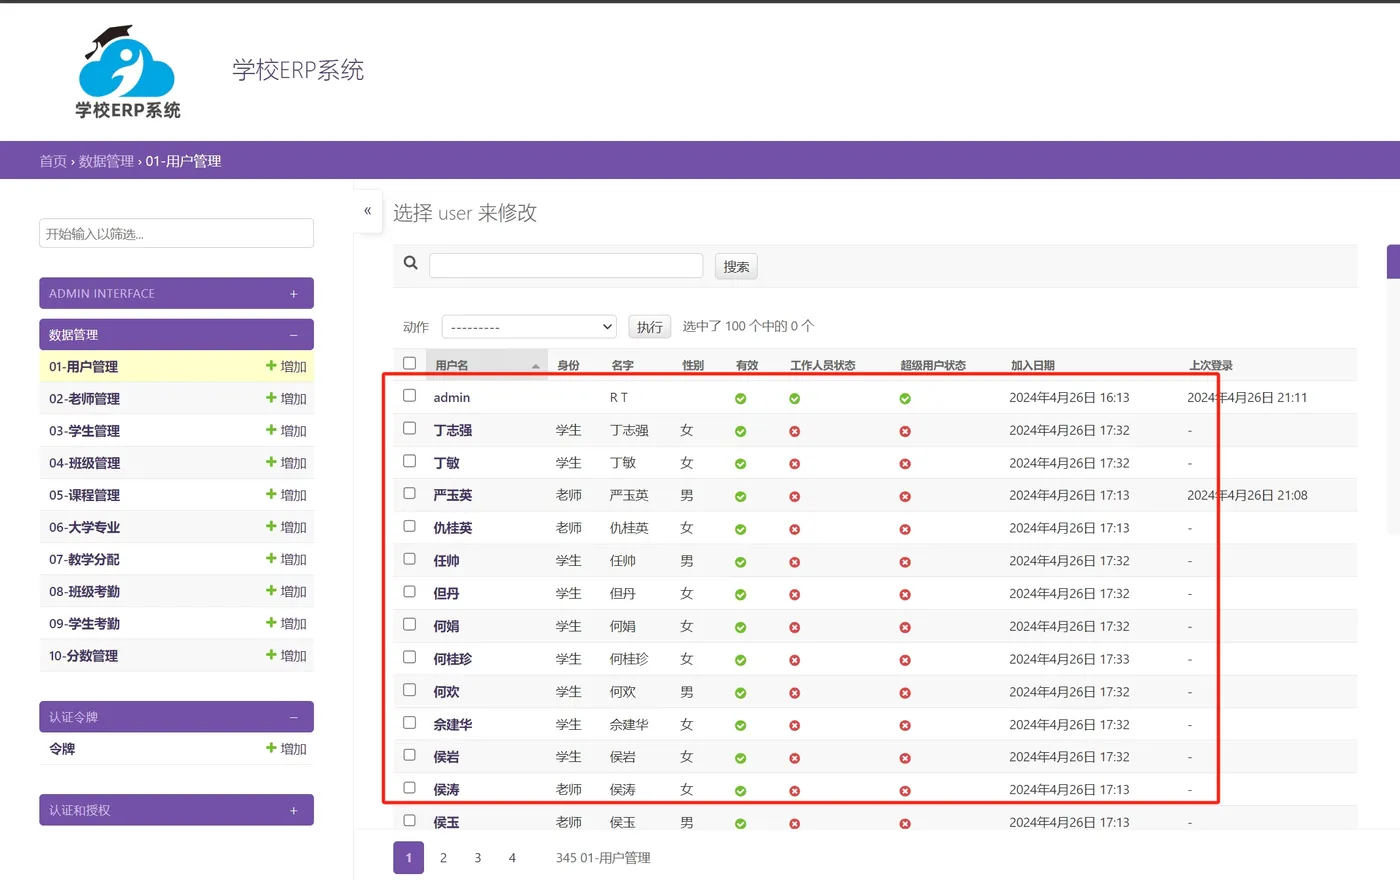The height and width of the screenshot is (880, 1400).
Task: Sort by 上次登录 column header
Action: pyautogui.click(x=1210, y=366)
